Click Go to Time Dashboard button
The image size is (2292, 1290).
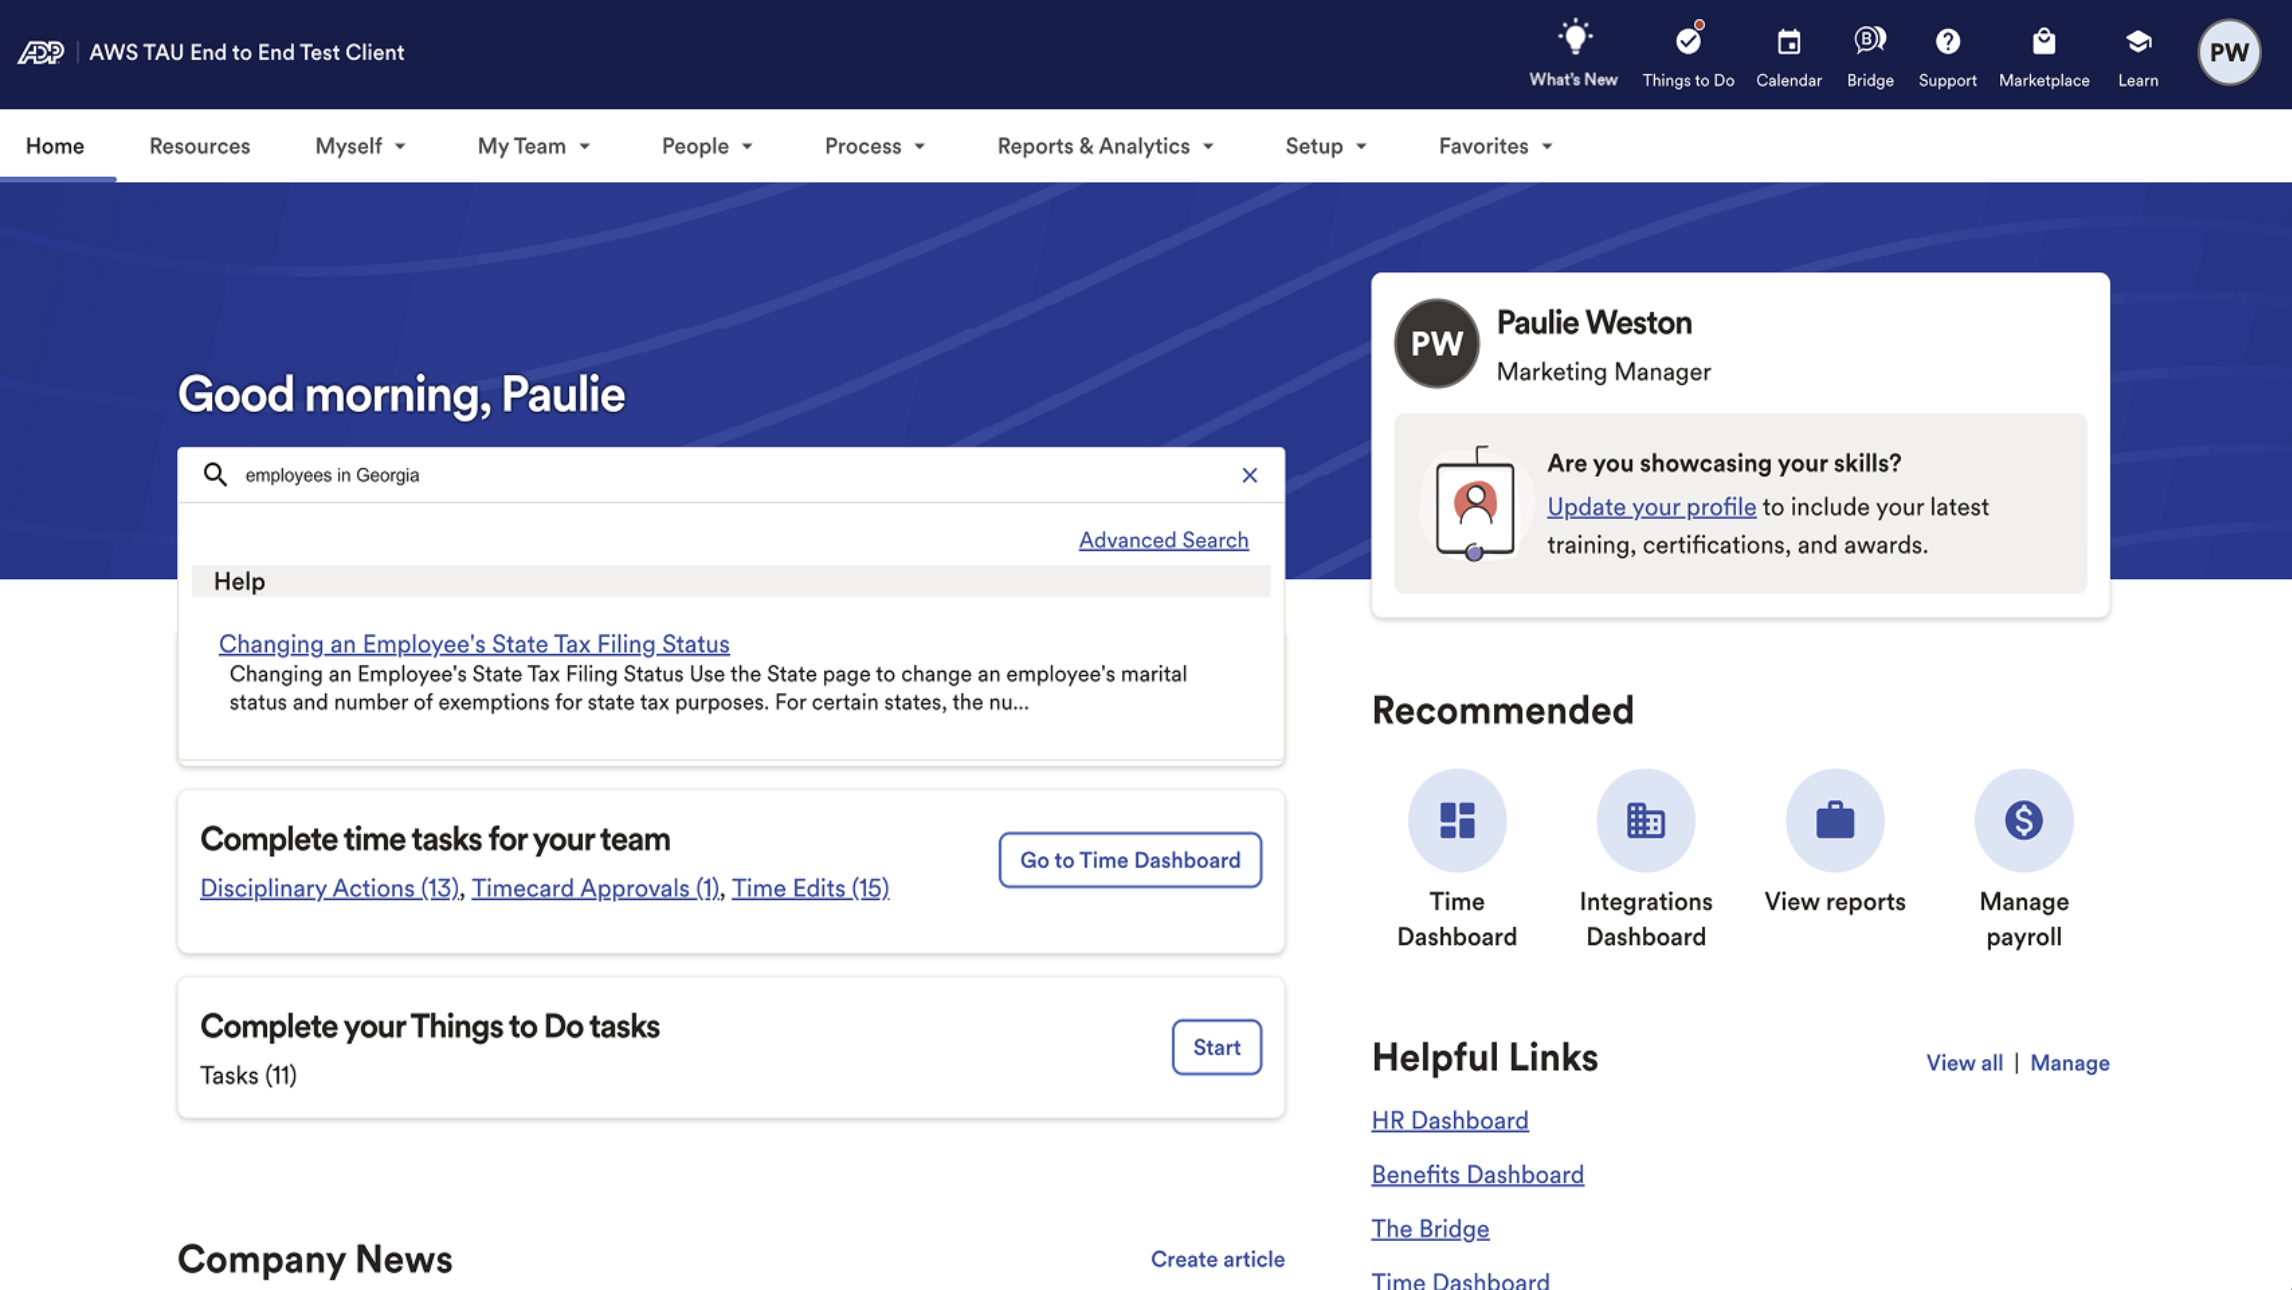(1129, 860)
